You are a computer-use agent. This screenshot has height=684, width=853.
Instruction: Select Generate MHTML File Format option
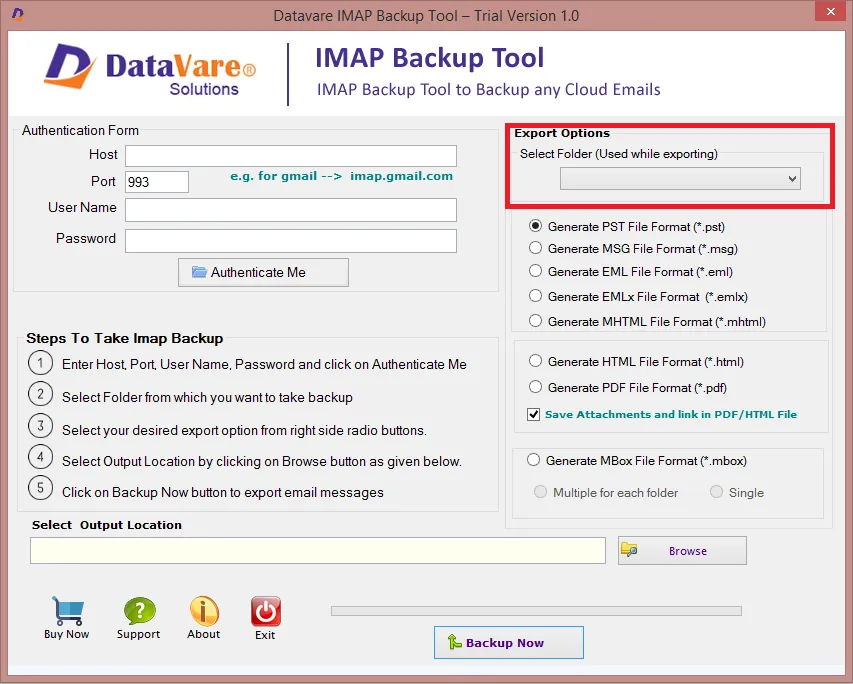535,321
